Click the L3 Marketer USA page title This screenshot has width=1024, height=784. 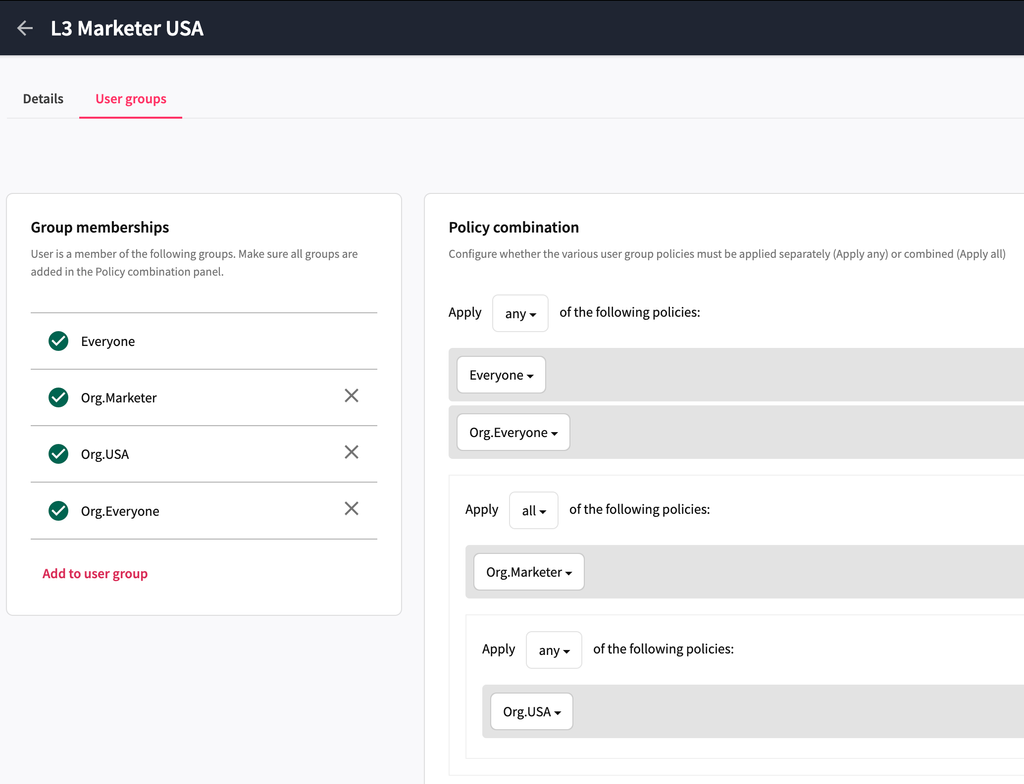(127, 28)
